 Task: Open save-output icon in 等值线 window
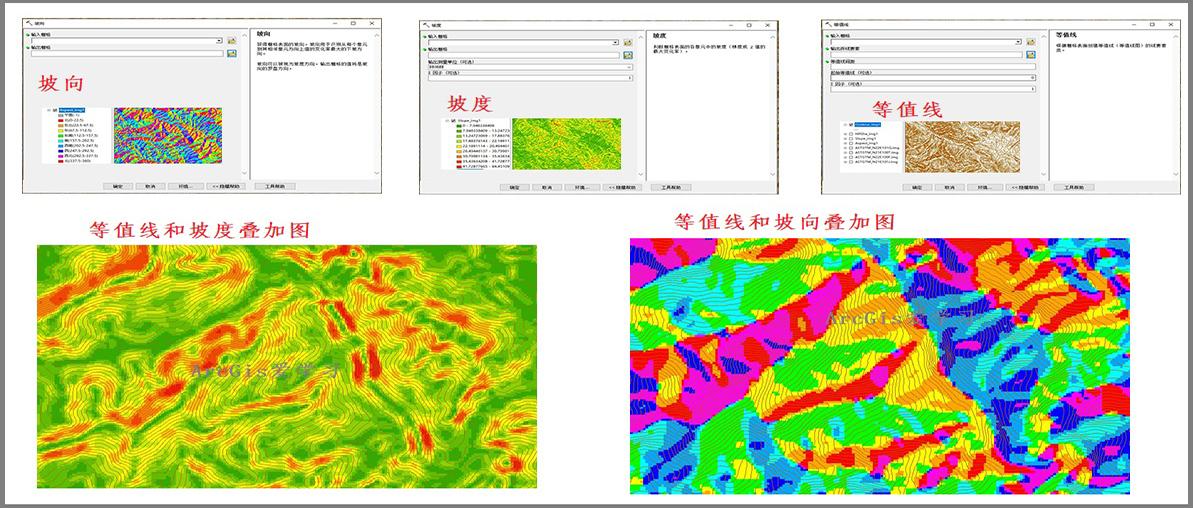pos(1031,55)
